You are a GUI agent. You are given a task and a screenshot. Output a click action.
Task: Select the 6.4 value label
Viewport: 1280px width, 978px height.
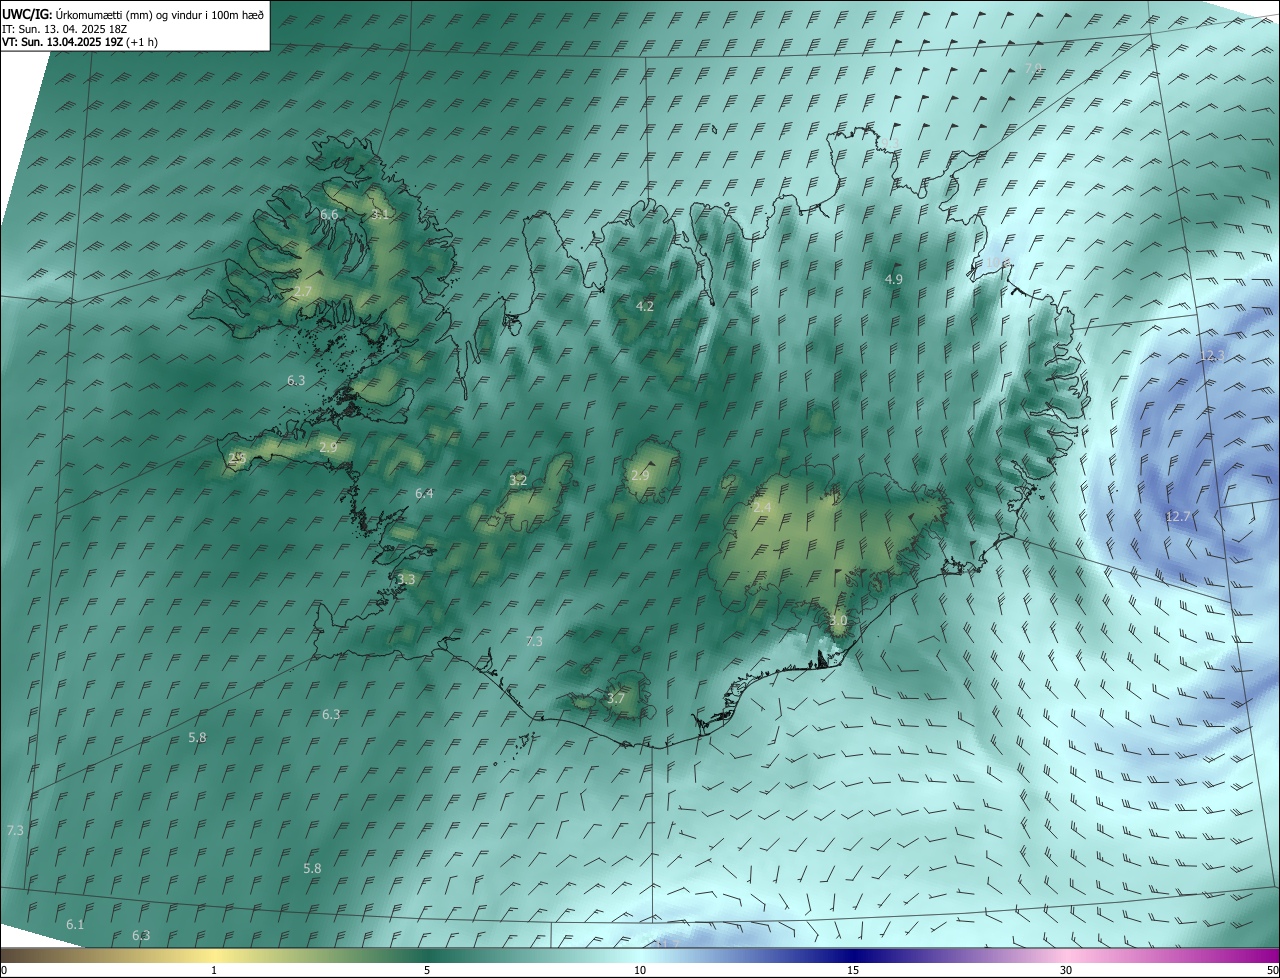[x=424, y=493]
